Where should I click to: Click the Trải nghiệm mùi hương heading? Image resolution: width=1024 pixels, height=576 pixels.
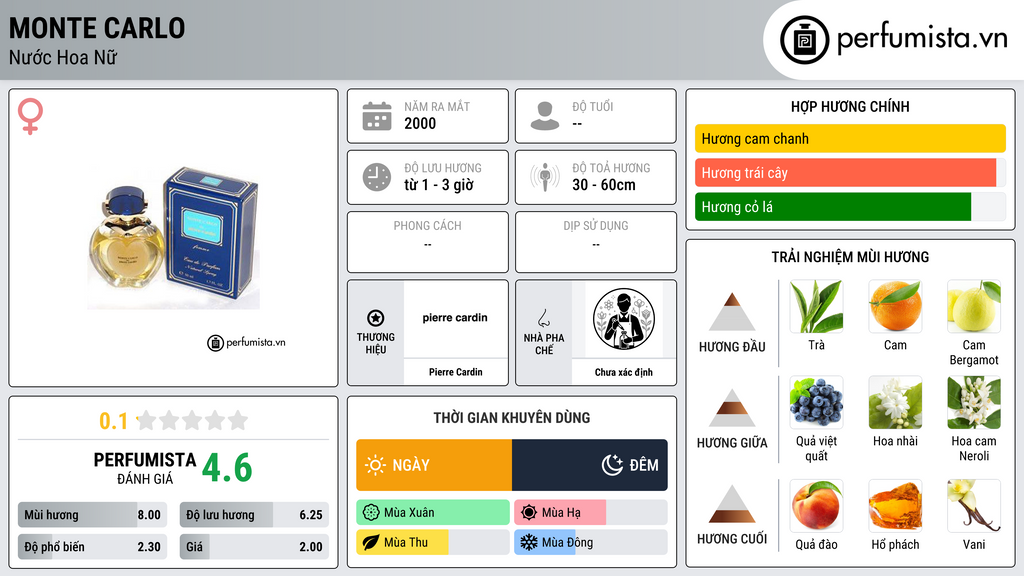point(850,257)
